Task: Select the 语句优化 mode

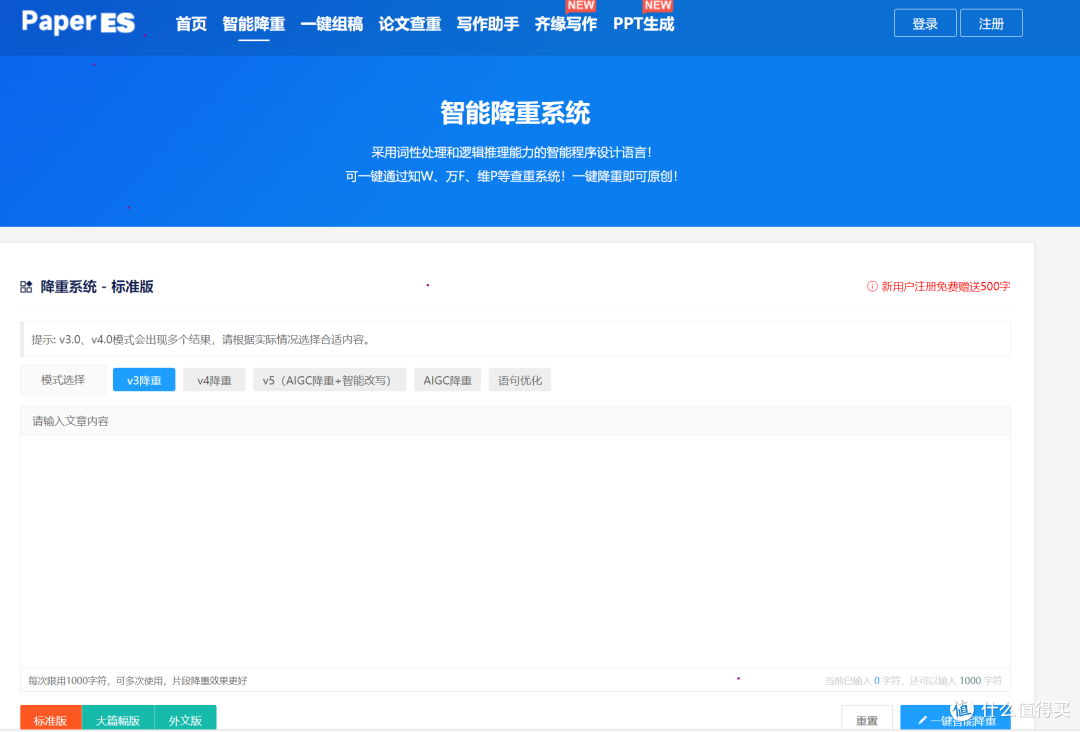Action: [x=520, y=380]
